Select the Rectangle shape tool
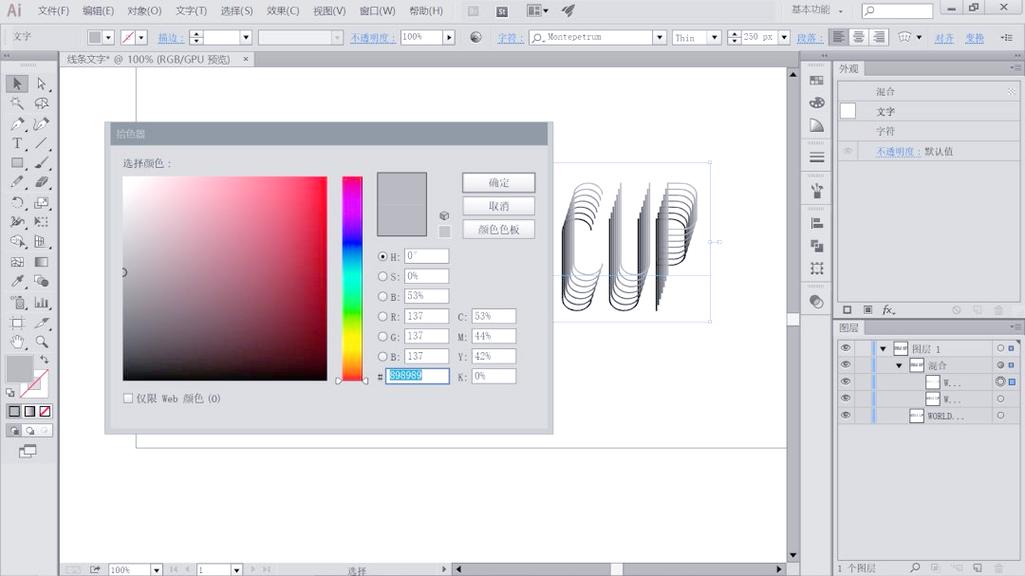 pos(17,163)
